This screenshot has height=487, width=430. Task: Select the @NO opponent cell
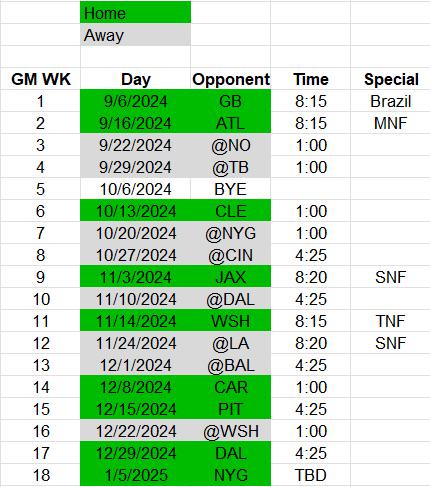[231, 145]
